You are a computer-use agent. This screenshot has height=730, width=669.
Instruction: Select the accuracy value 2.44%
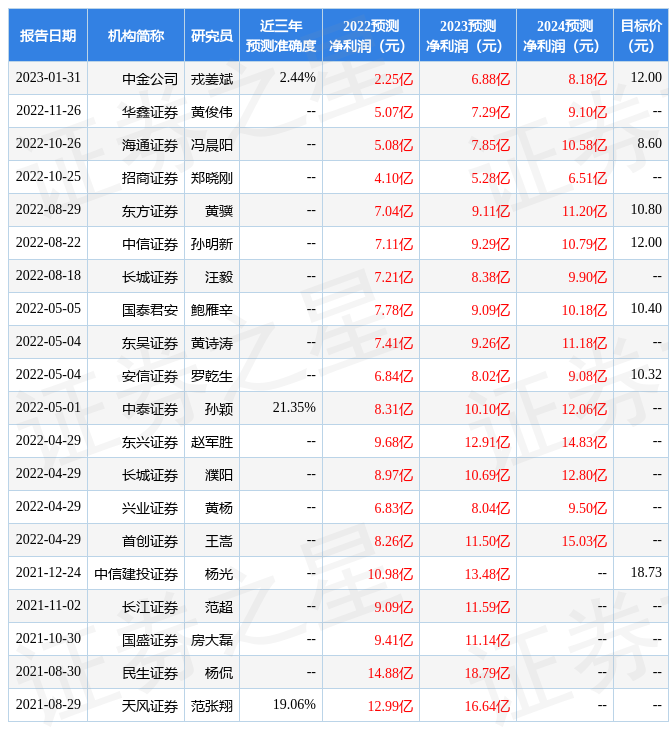tap(297, 77)
